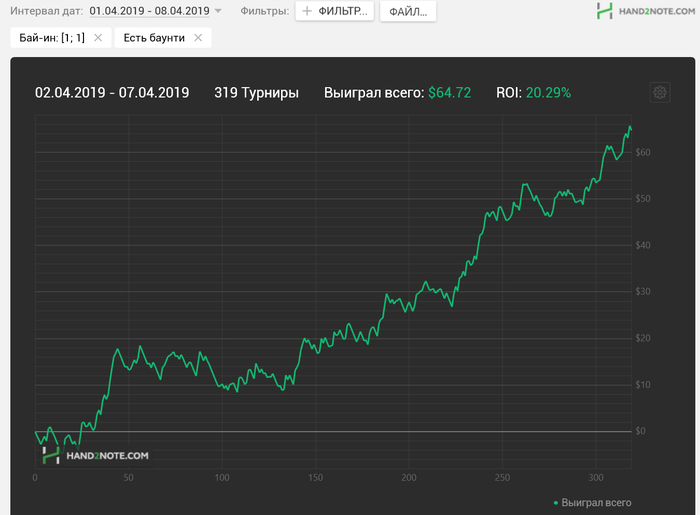Click the 02.04.2019 - 07.04.2019 chart date range
The image size is (700, 515).
click(x=112, y=92)
